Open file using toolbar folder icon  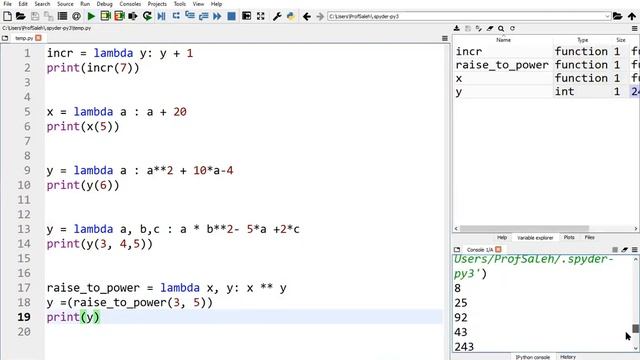point(21,16)
